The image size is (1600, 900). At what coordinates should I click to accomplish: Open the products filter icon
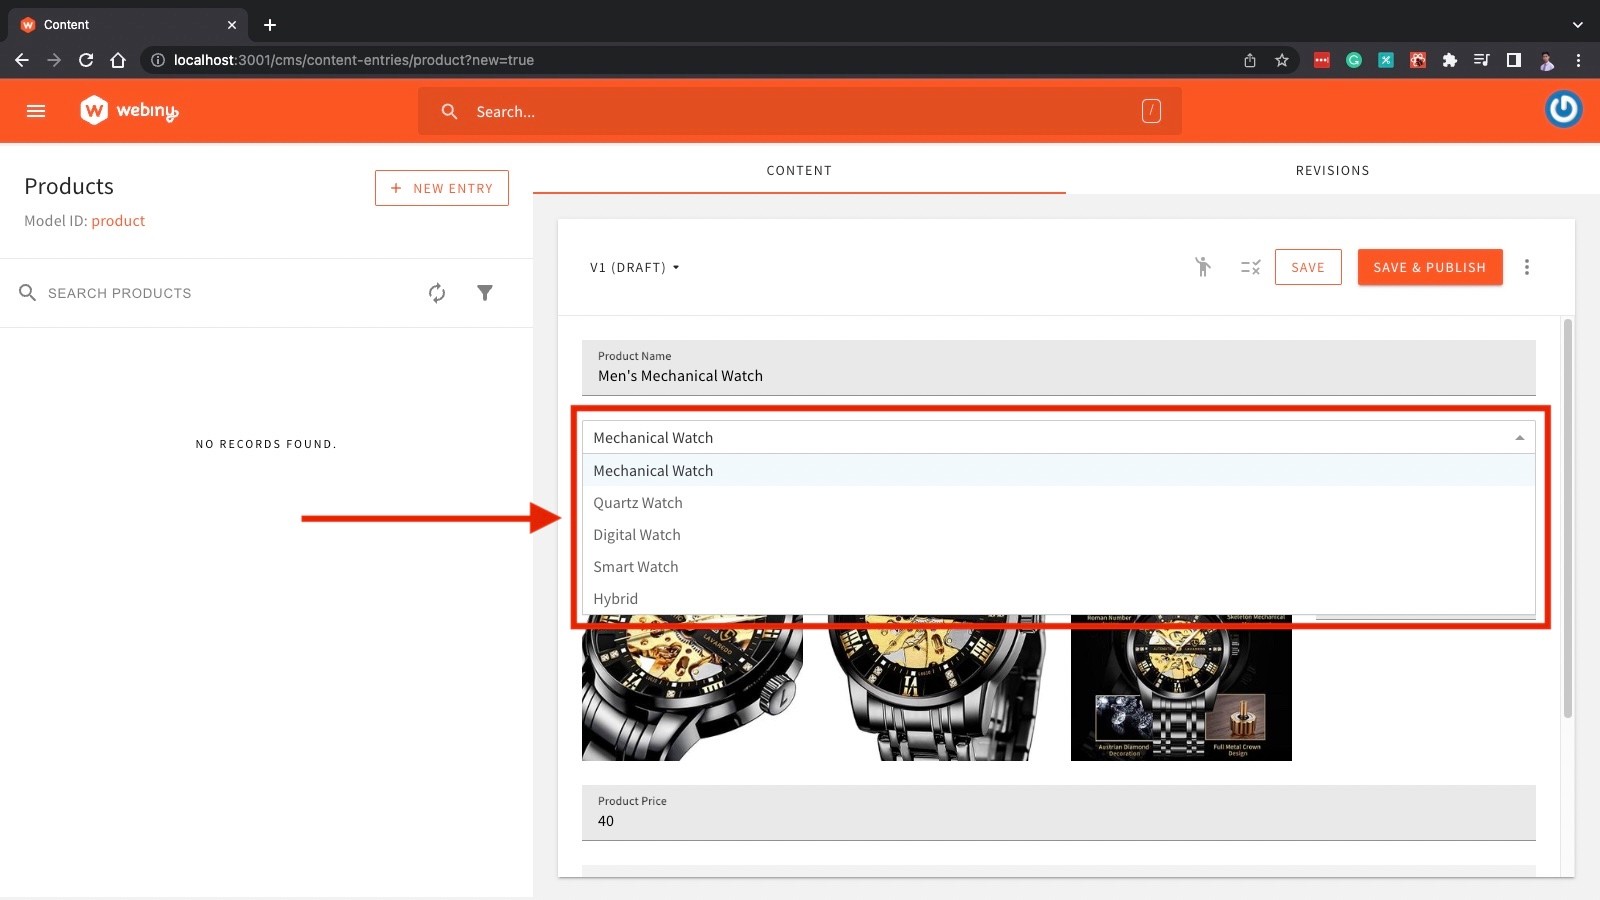click(485, 293)
